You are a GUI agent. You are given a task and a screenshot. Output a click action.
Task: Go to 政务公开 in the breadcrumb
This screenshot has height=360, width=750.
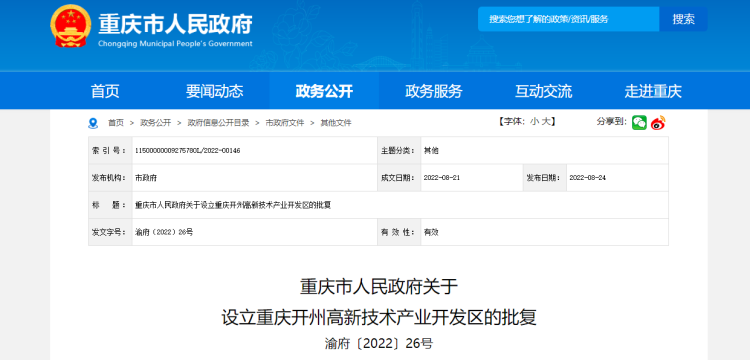155,123
